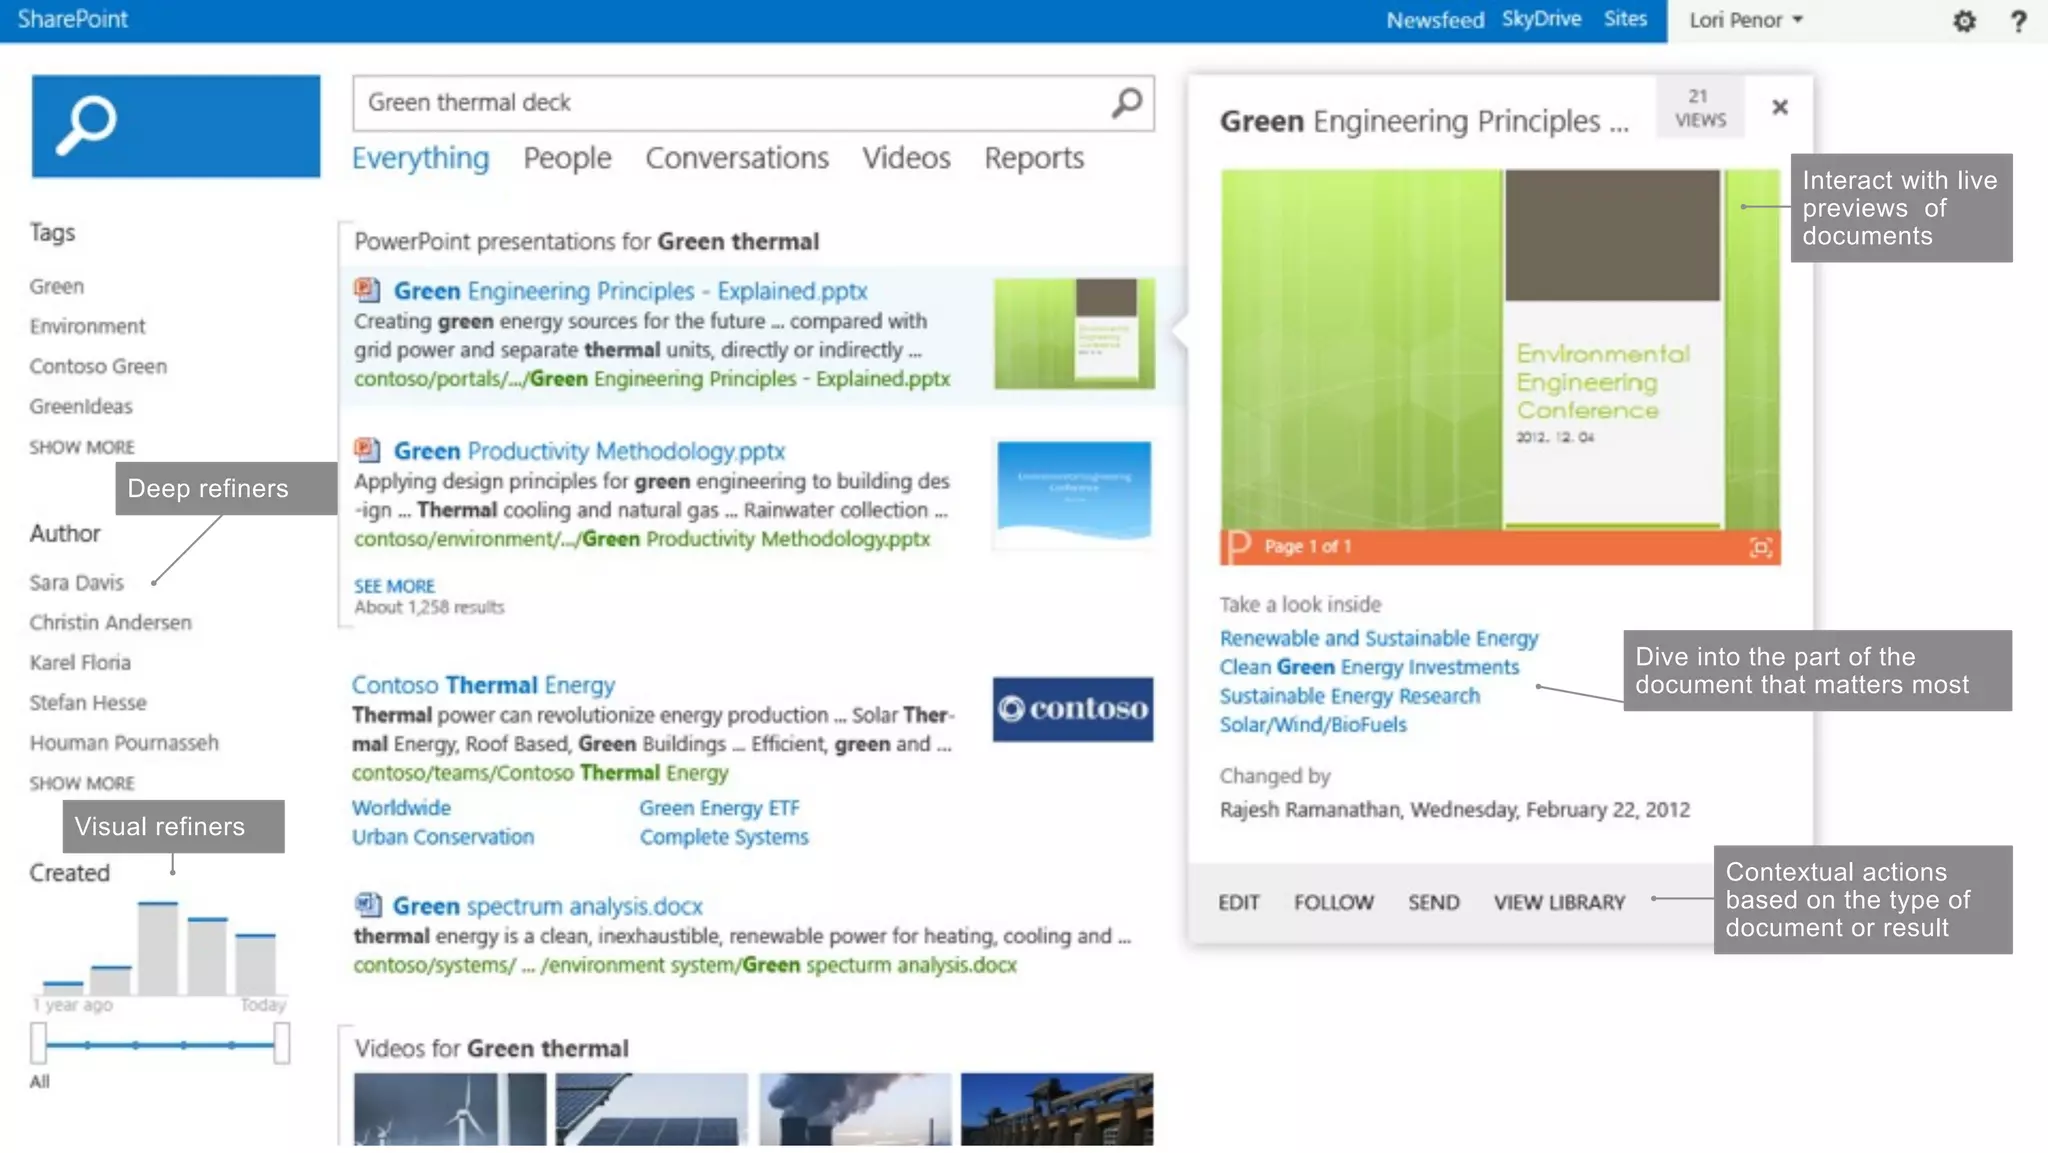The height and width of the screenshot is (1153, 2048).
Task: Click the contoso logo thumbnail
Action: point(1073,709)
